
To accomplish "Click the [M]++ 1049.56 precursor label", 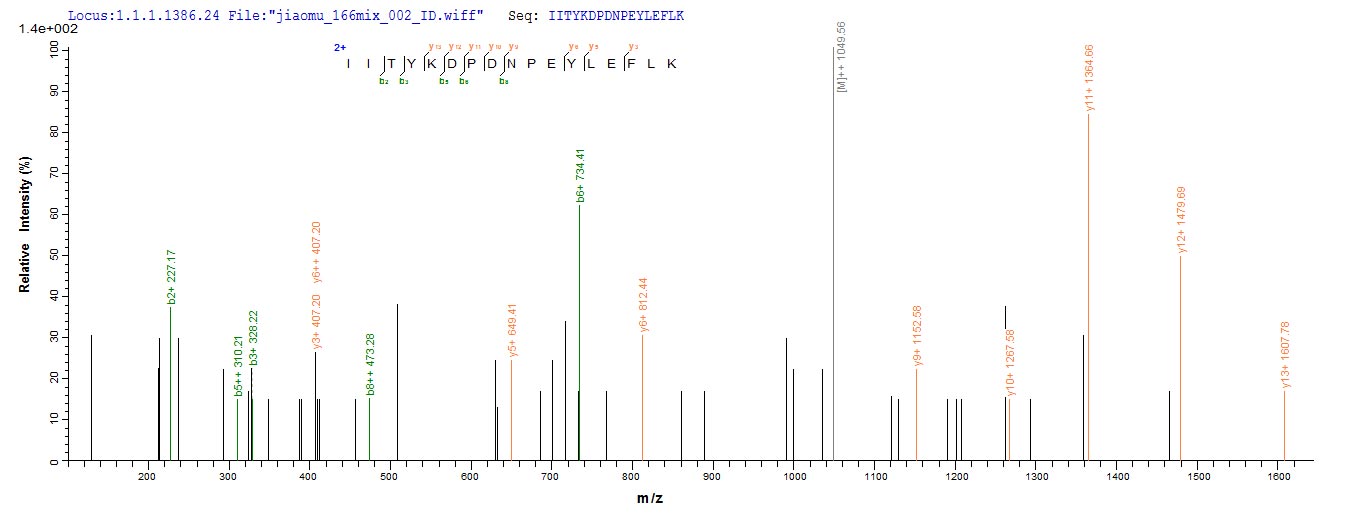I will pos(843,56).
